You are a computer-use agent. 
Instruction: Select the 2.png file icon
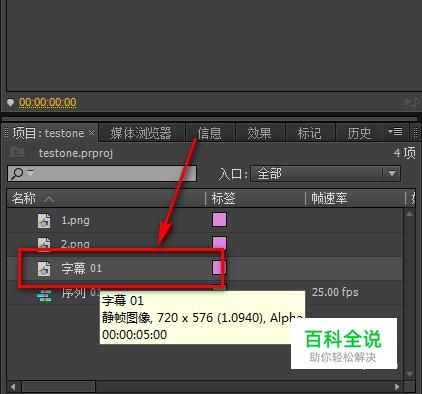point(44,243)
